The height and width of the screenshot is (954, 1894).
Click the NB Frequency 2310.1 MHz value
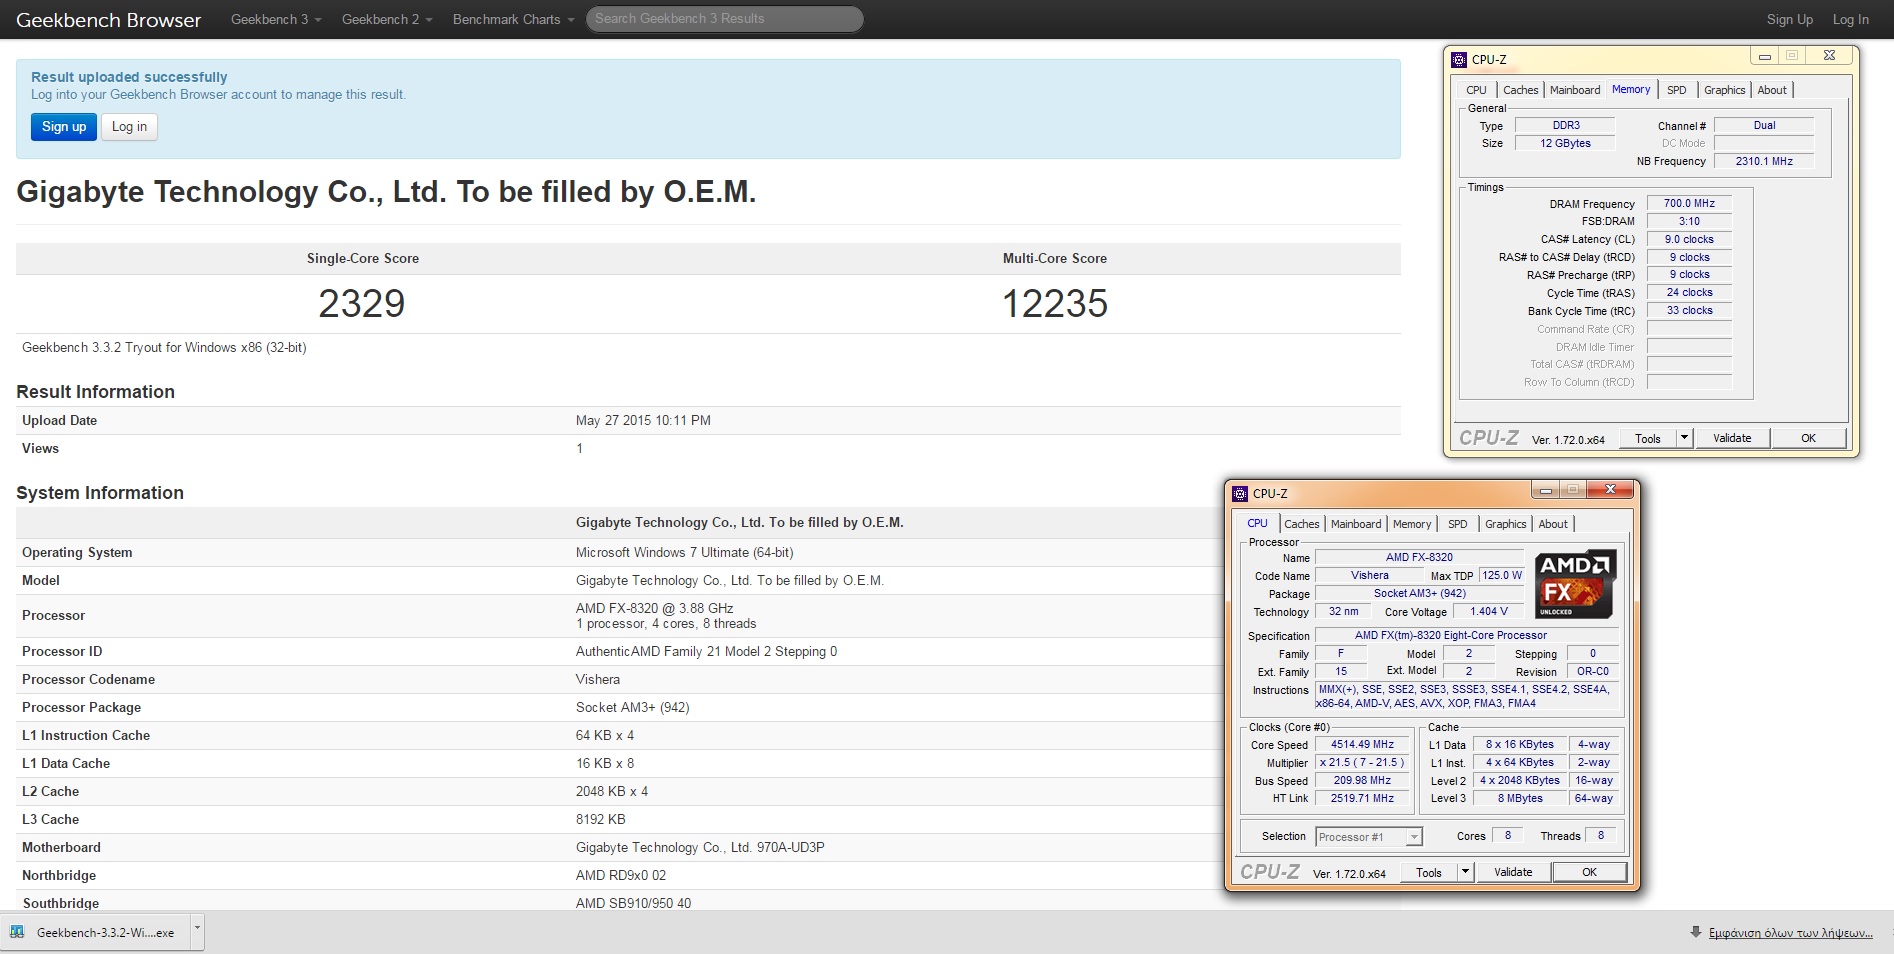point(1764,161)
